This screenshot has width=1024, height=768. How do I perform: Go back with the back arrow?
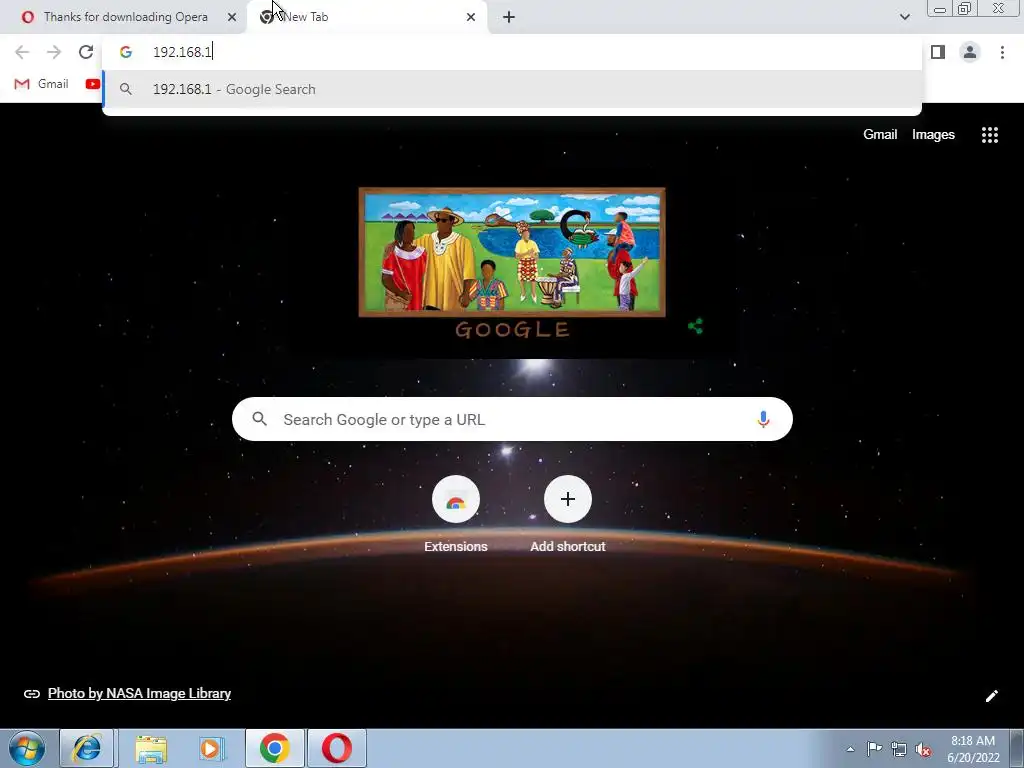click(x=22, y=52)
